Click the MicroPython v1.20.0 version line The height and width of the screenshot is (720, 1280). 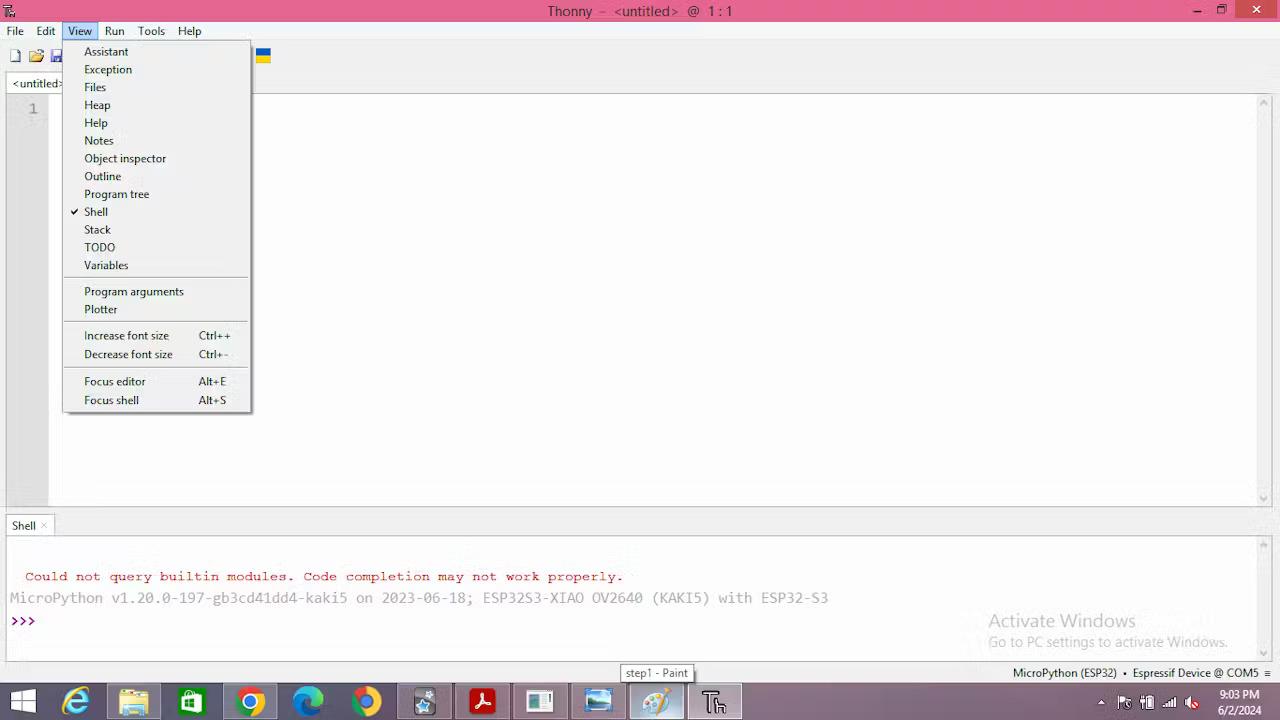(x=419, y=598)
